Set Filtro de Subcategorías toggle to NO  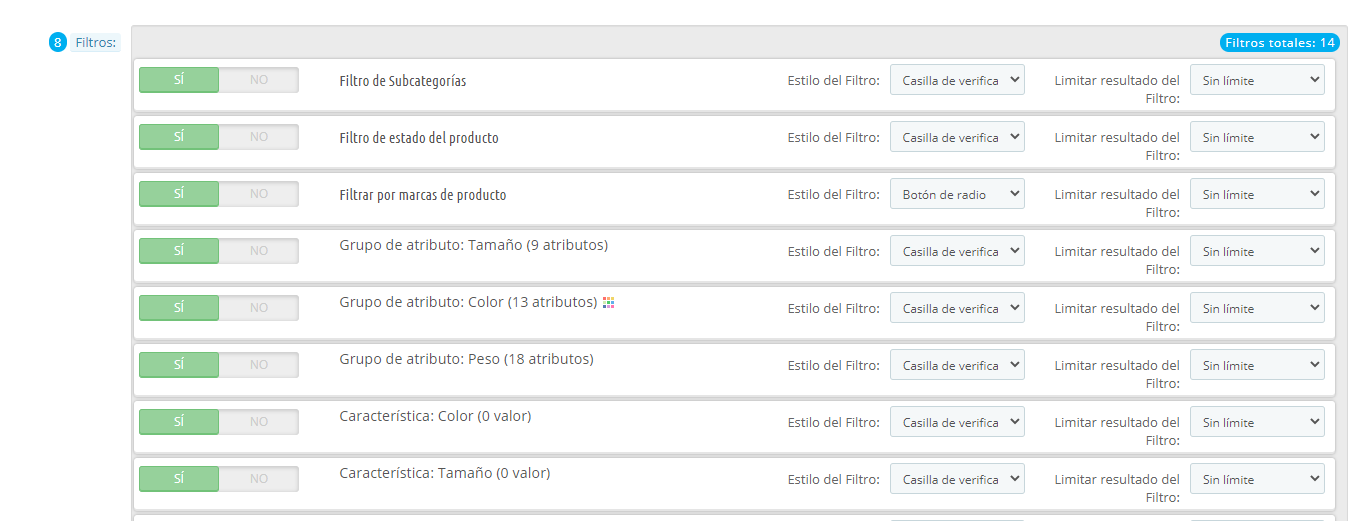[259, 80]
